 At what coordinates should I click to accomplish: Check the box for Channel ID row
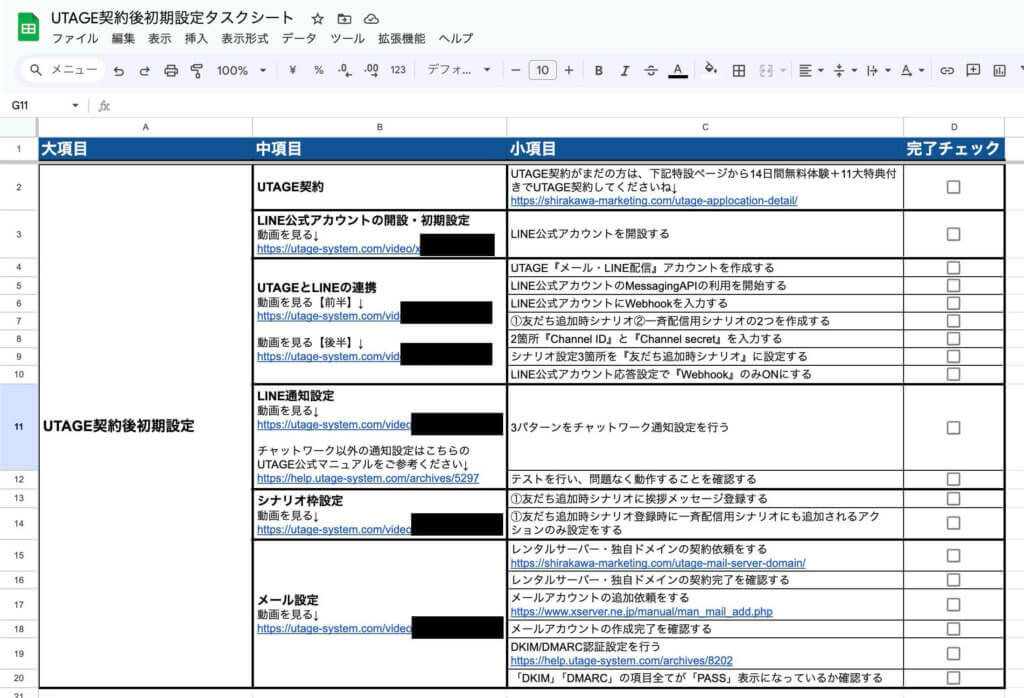click(x=953, y=338)
